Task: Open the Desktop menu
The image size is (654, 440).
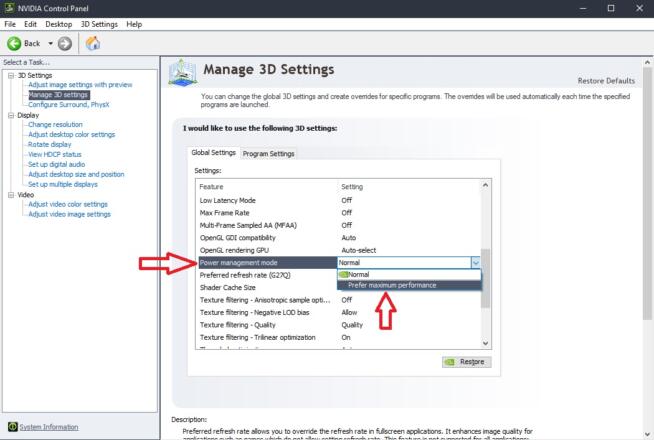Action: (59, 24)
